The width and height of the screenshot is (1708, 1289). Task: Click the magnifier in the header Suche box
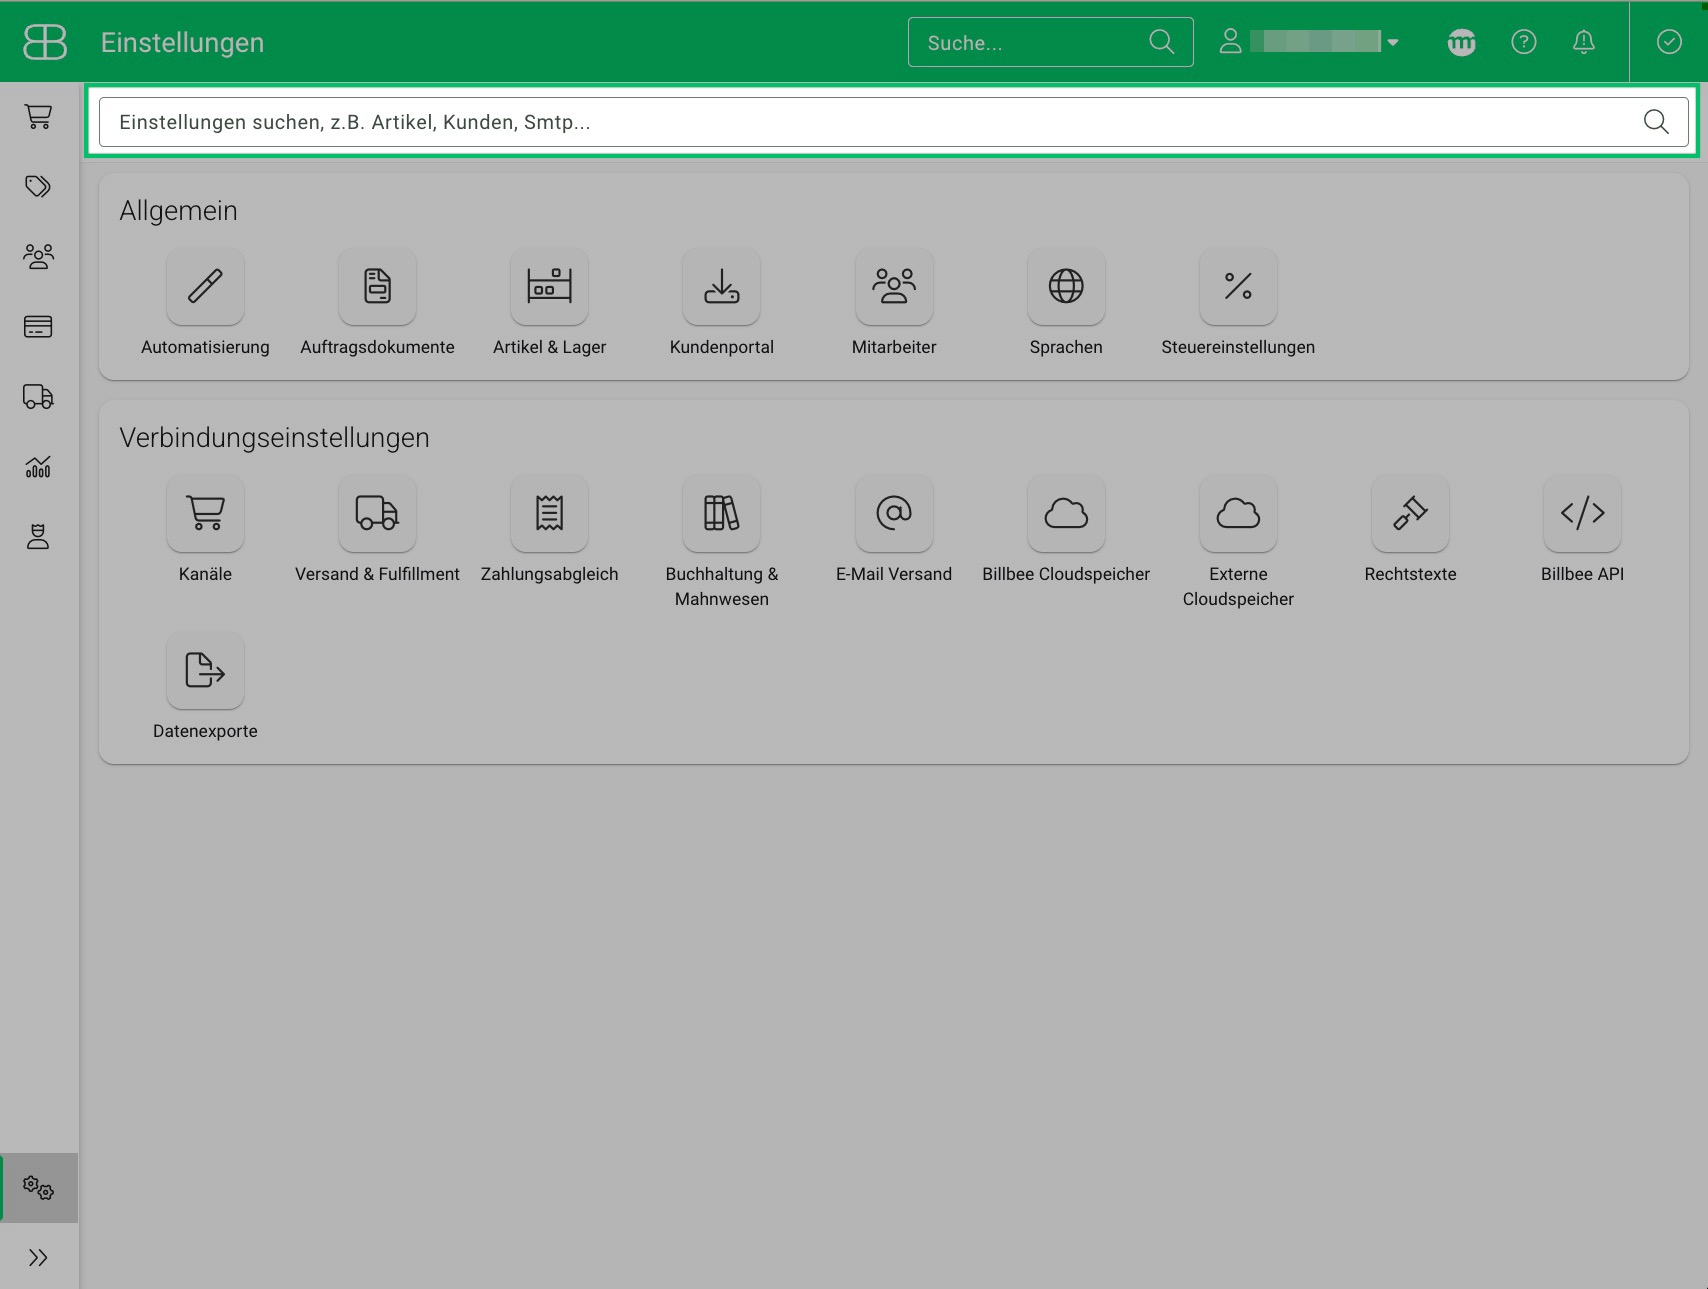point(1161,42)
